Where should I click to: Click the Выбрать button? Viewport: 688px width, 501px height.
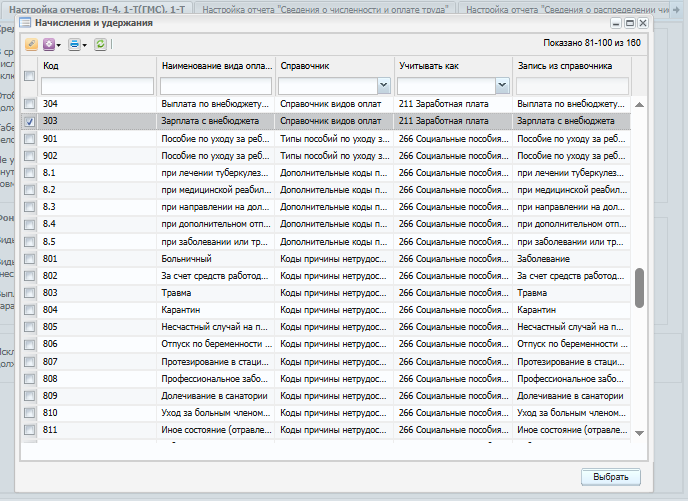point(611,477)
